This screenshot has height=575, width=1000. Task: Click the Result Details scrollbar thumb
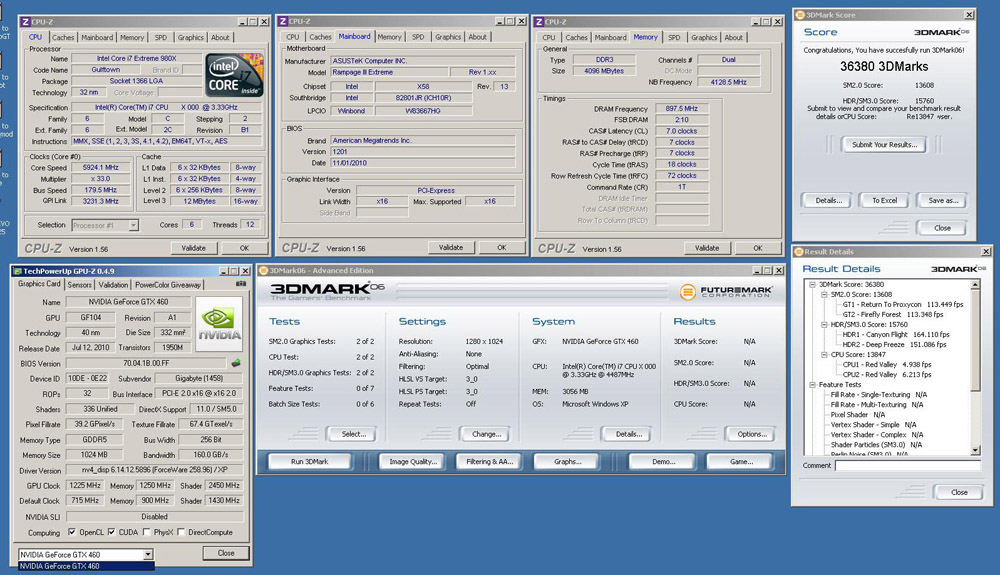click(x=974, y=340)
